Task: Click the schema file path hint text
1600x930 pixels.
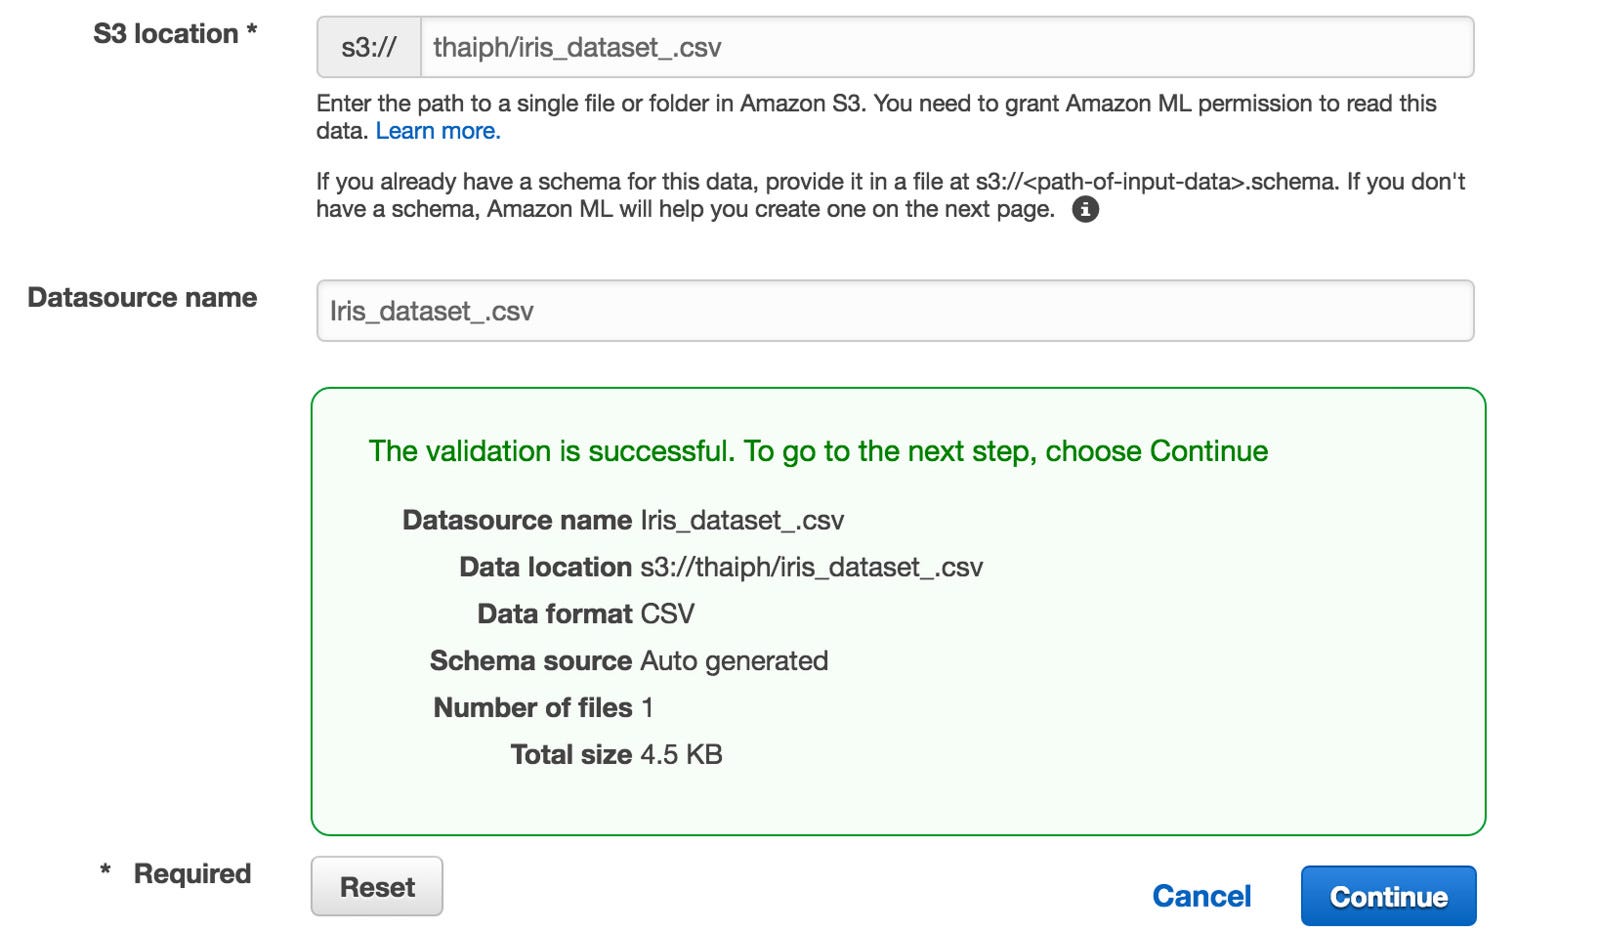Action: click(890, 182)
